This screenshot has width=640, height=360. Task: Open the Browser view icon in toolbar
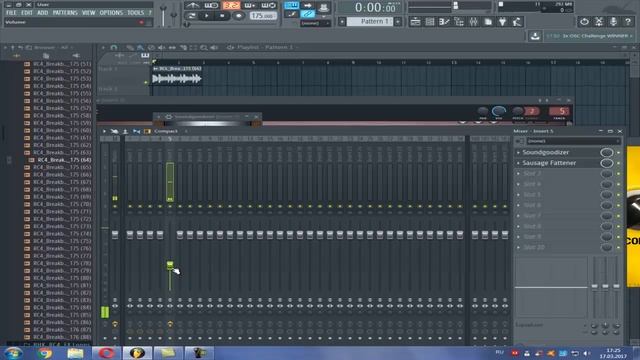pyautogui.click(x=459, y=22)
